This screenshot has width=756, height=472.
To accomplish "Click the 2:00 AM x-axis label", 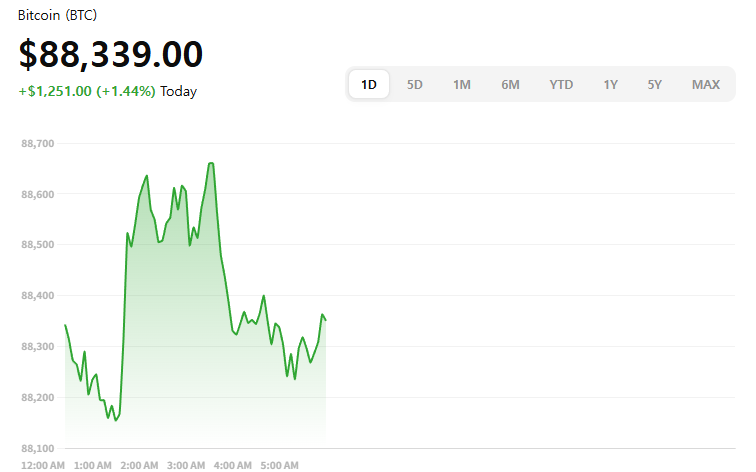I will point(139,465).
